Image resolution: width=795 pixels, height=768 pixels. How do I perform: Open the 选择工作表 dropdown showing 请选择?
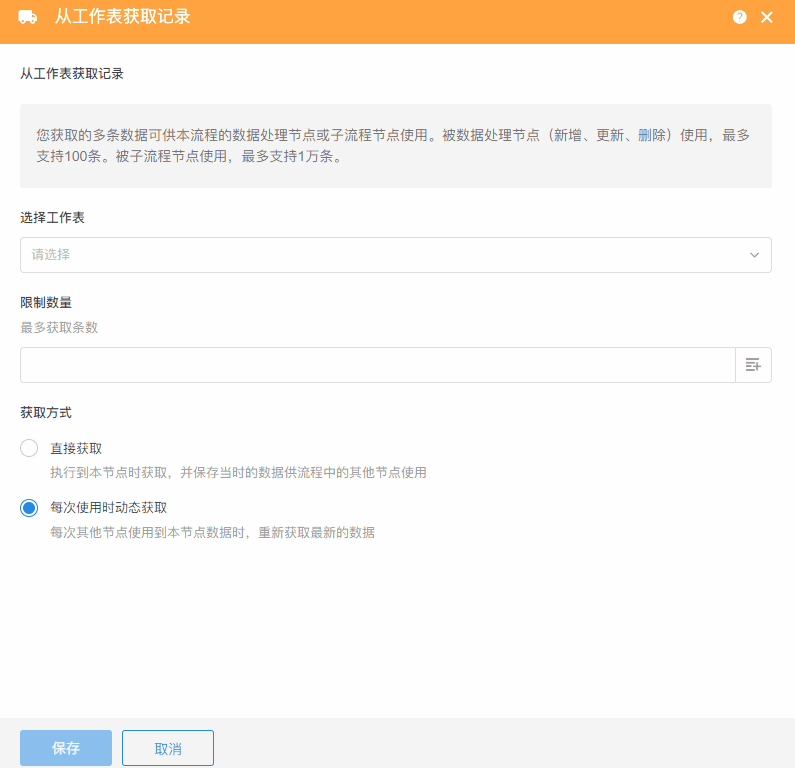pyautogui.click(x=380, y=255)
